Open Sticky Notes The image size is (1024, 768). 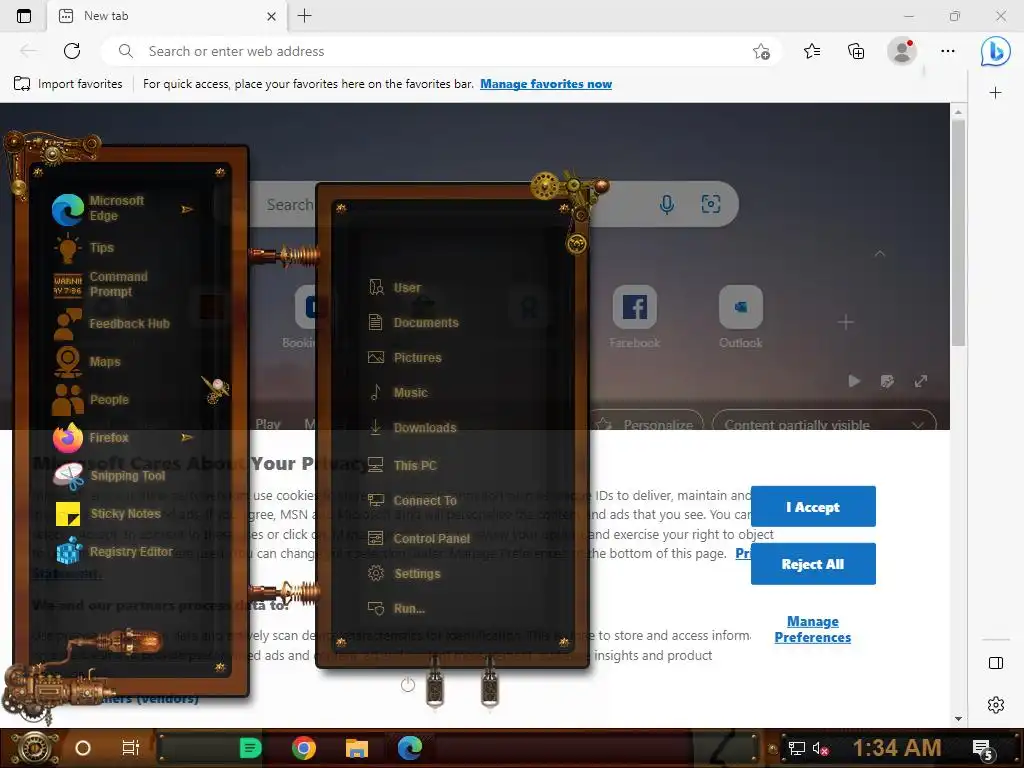coord(108,513)
